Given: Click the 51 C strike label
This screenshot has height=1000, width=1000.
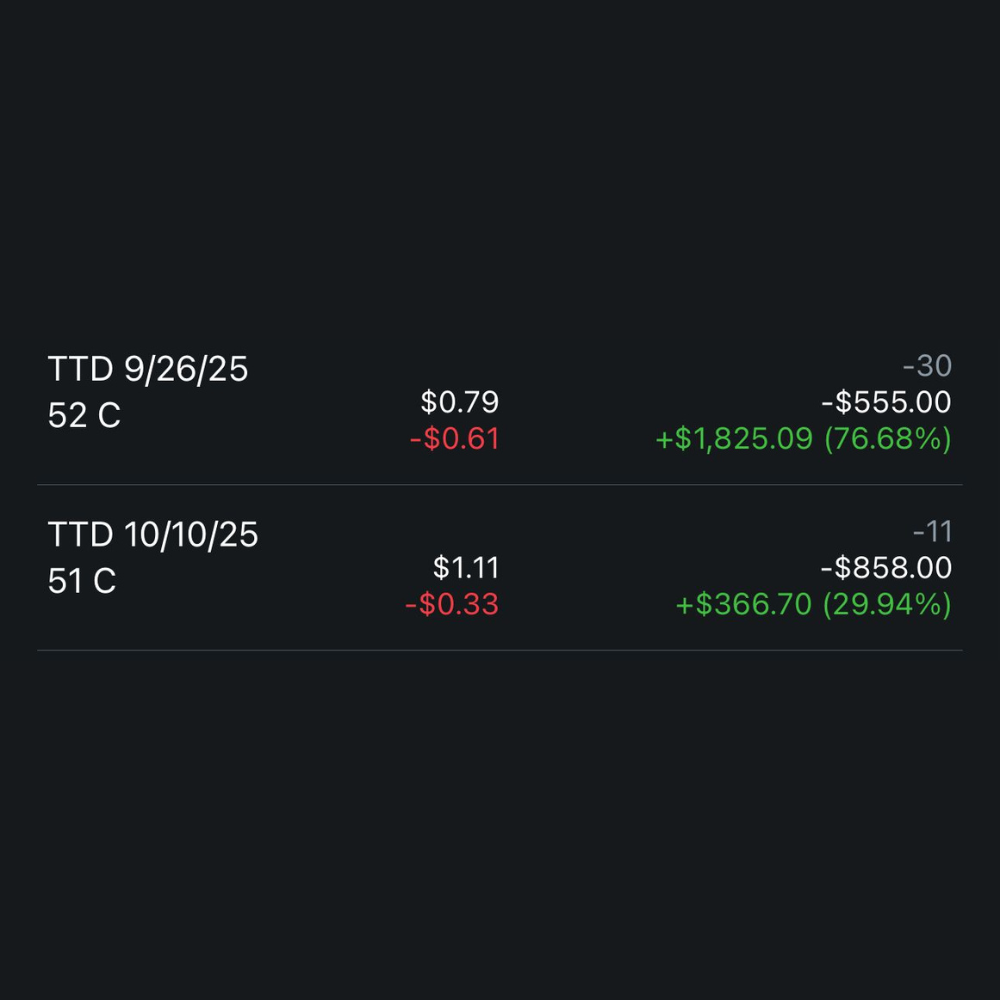Looking at the screenshot, I should pyautogui.click(x=82, y=580).
